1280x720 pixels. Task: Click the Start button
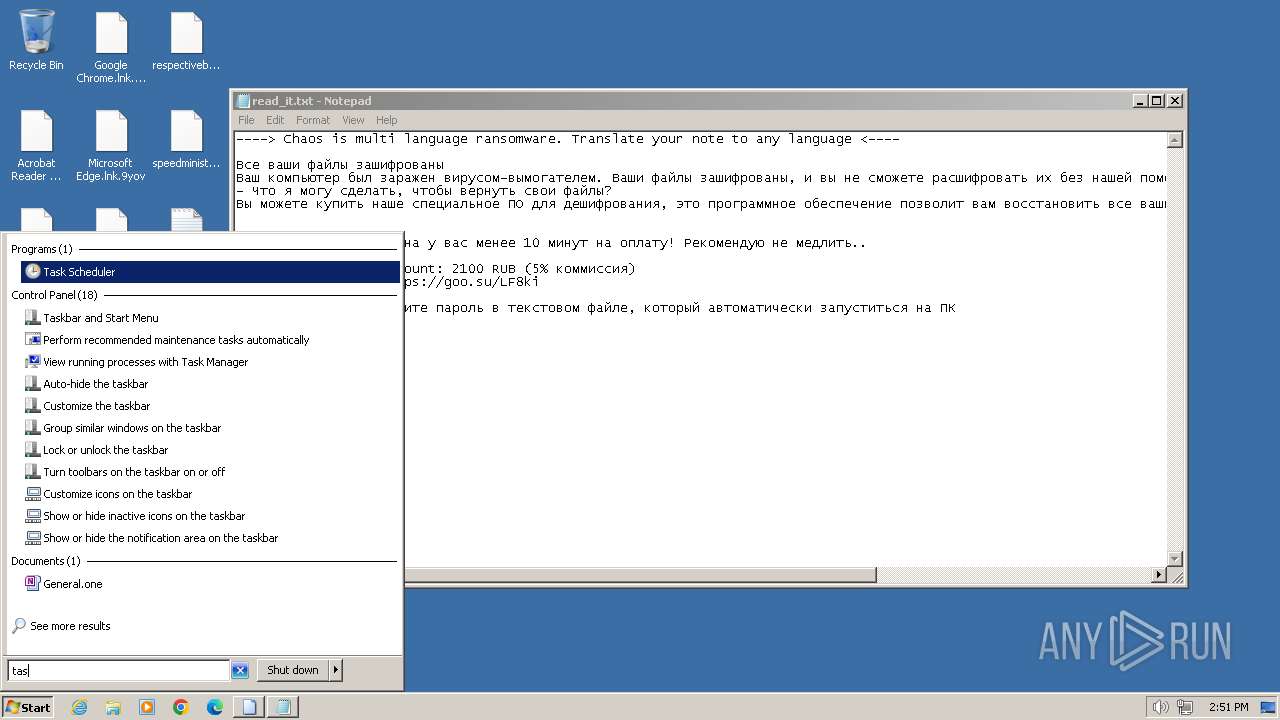pyautogui.click(x=28, y=707)
